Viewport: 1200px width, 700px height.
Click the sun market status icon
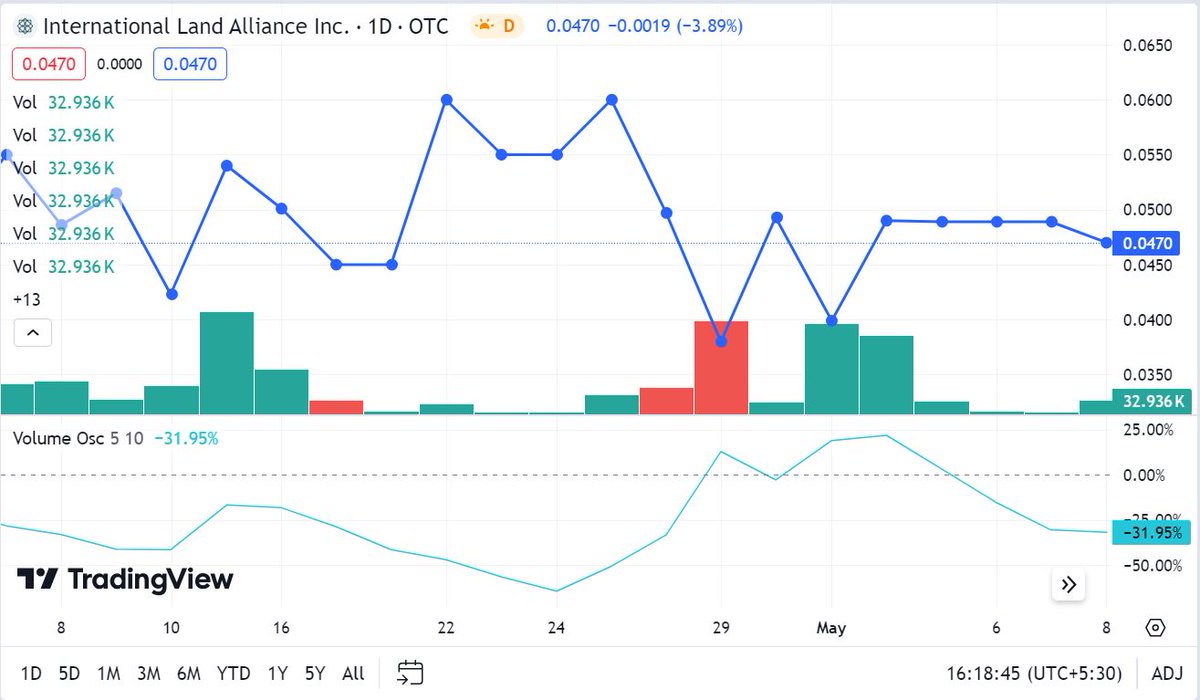coord(482,26)
